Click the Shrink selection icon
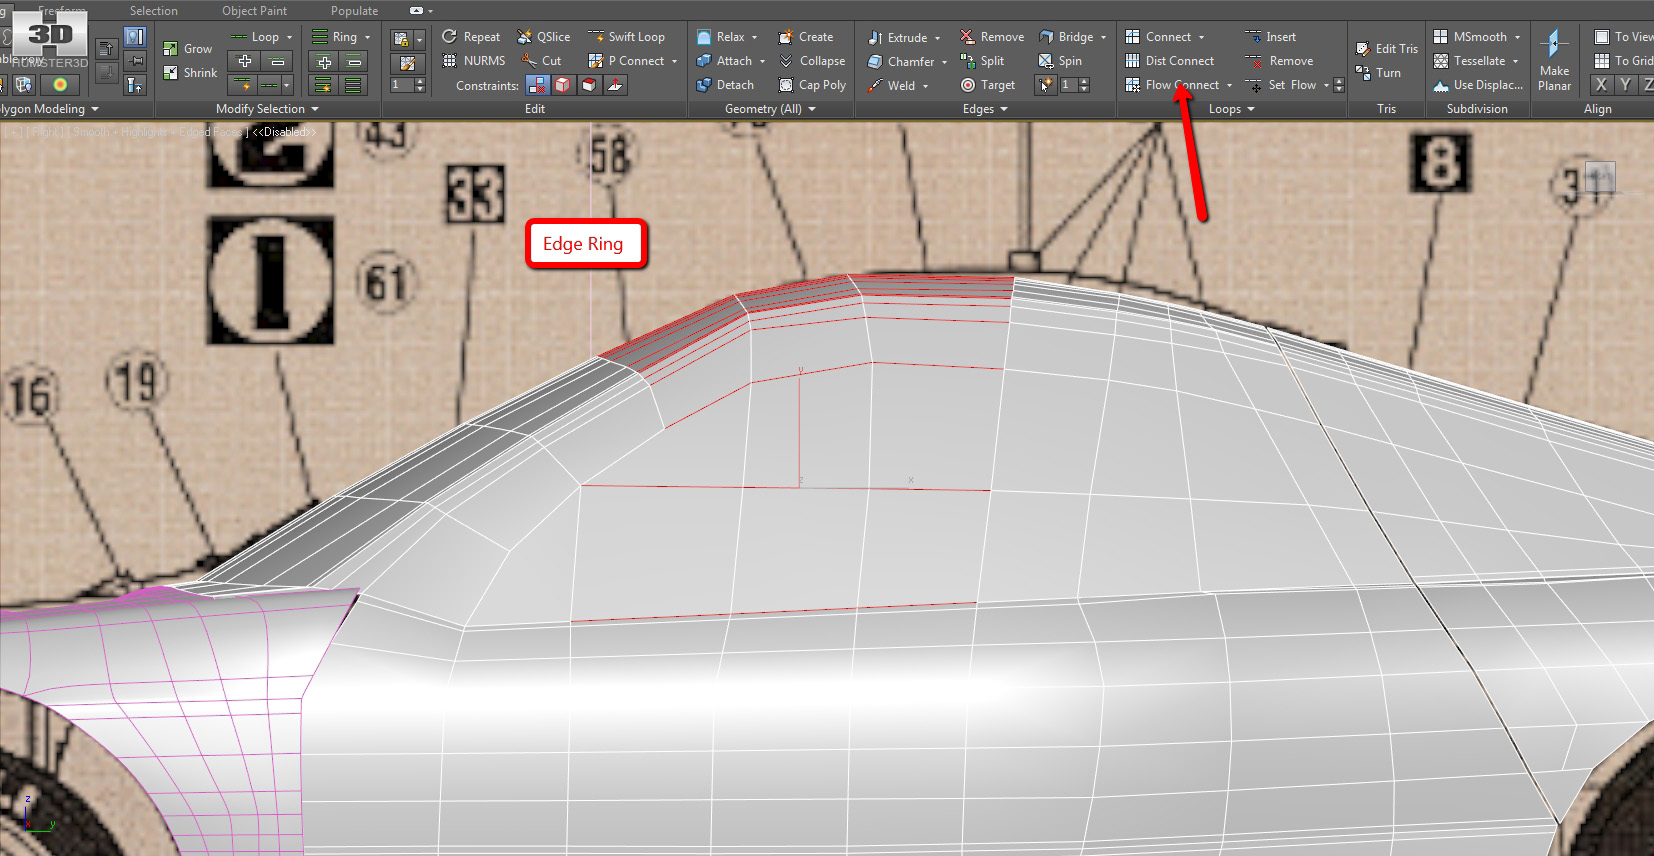This screenshot has width=1654, height=856. [x=171, y=73]
